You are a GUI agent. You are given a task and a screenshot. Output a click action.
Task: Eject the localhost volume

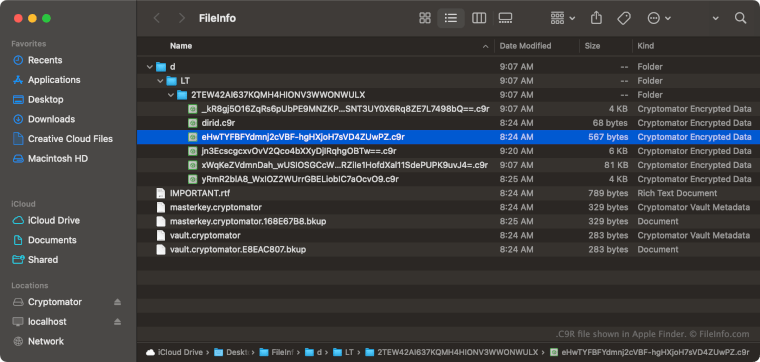(117, 322)
